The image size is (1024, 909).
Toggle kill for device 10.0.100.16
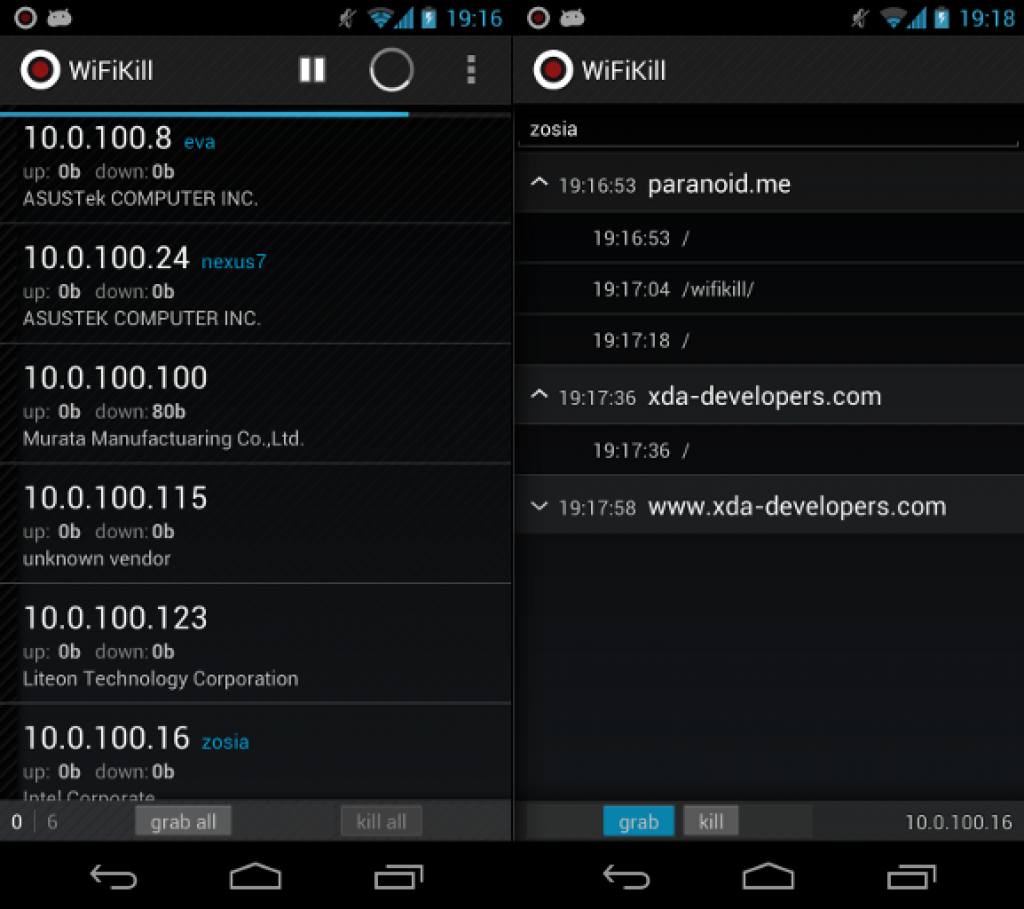click(x=711, y=822)
